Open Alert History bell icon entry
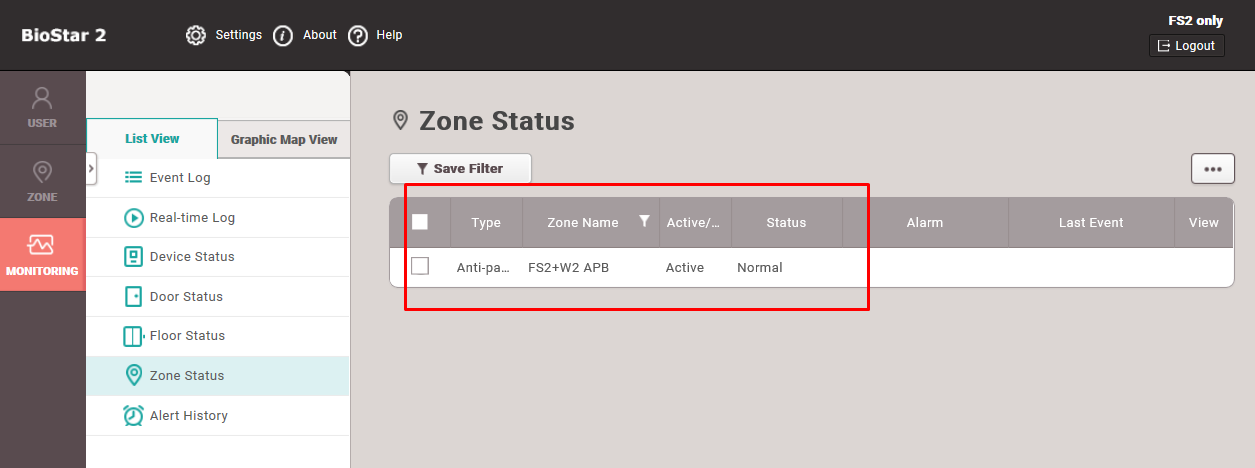Viewport: 1255px width, 468px height. click(x=134, y=416)
